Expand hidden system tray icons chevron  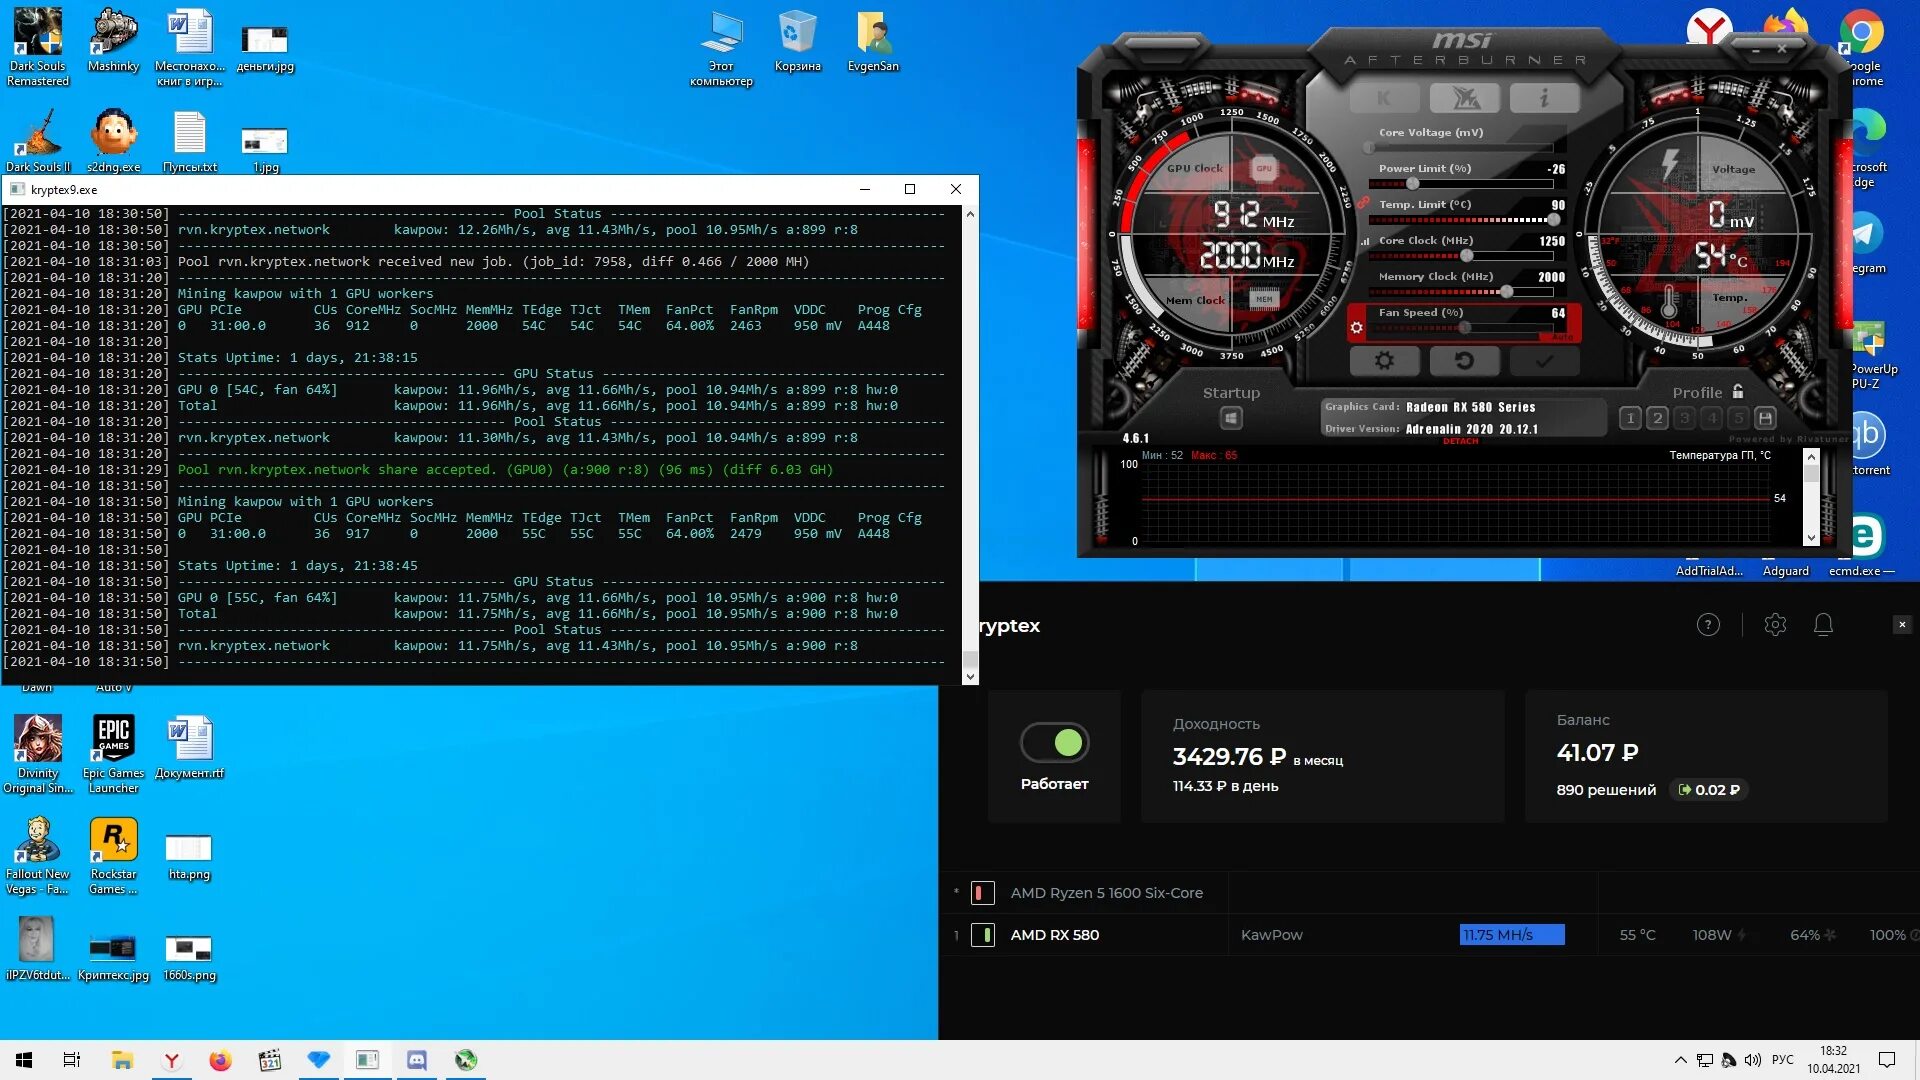click(1680, 1060)
